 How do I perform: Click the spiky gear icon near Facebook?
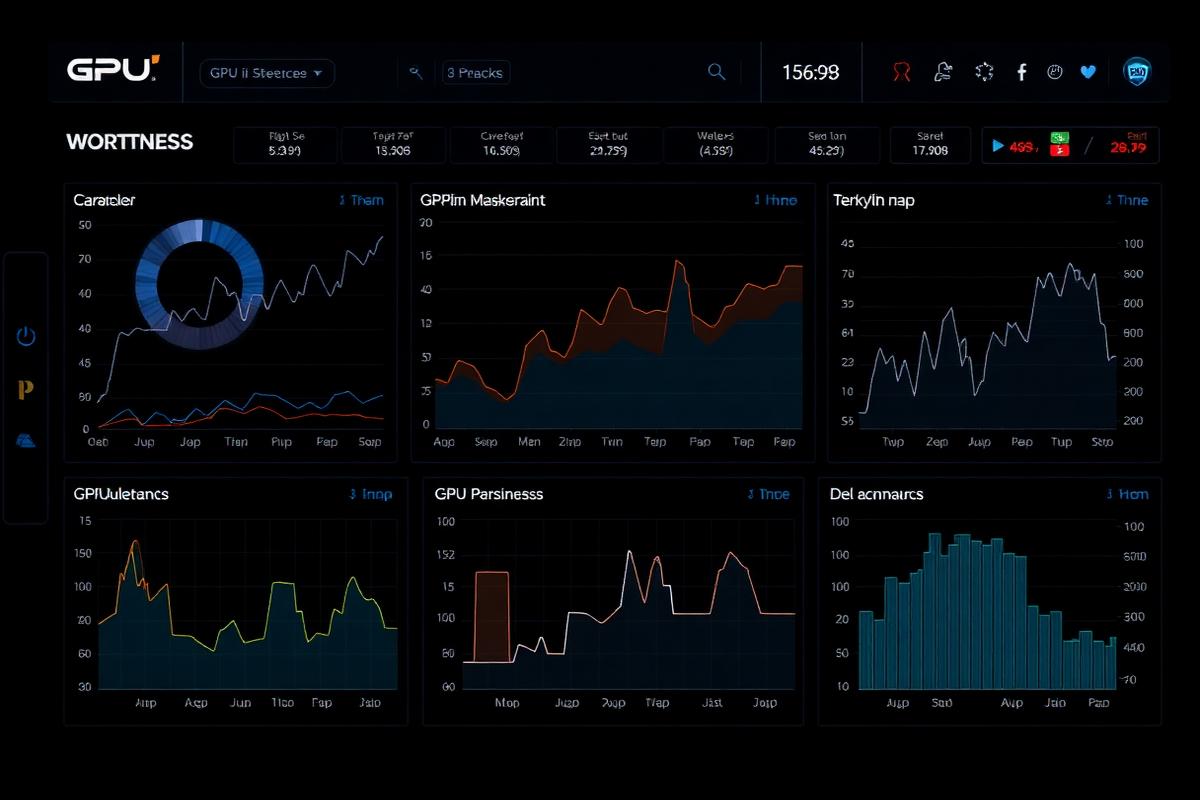983,71
